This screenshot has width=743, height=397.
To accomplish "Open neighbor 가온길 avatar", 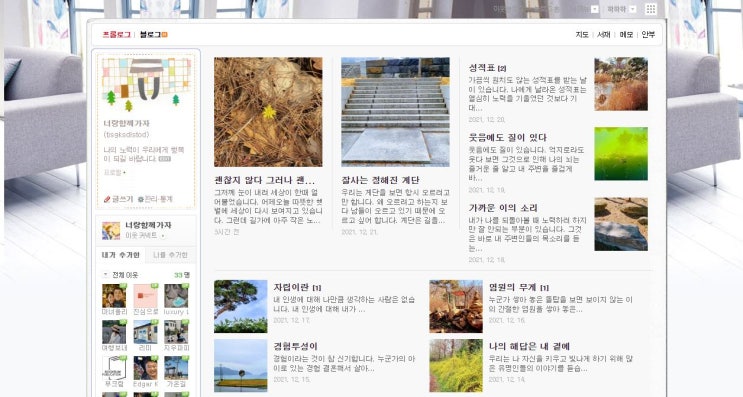I will (x=176, y=368).
